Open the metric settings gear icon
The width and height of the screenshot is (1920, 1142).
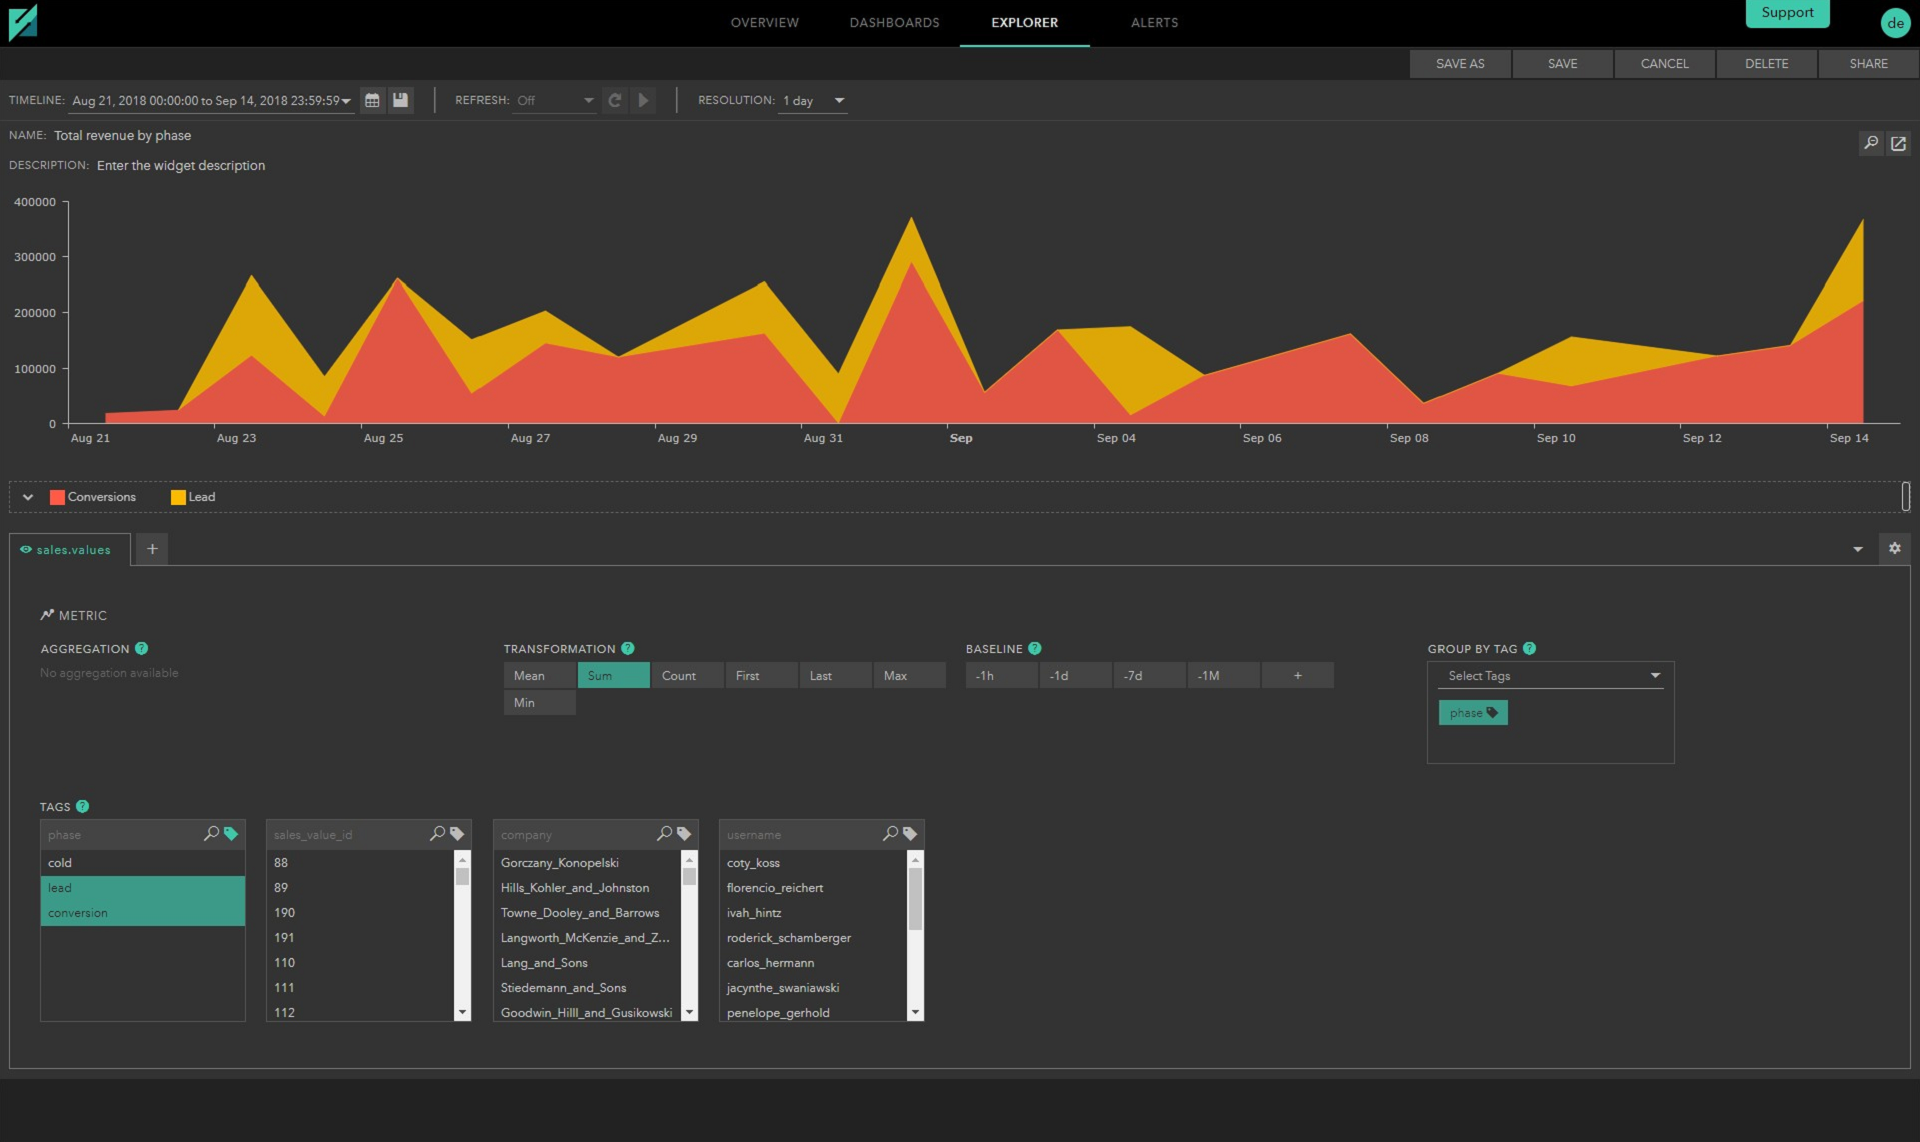coord(1894,548)
